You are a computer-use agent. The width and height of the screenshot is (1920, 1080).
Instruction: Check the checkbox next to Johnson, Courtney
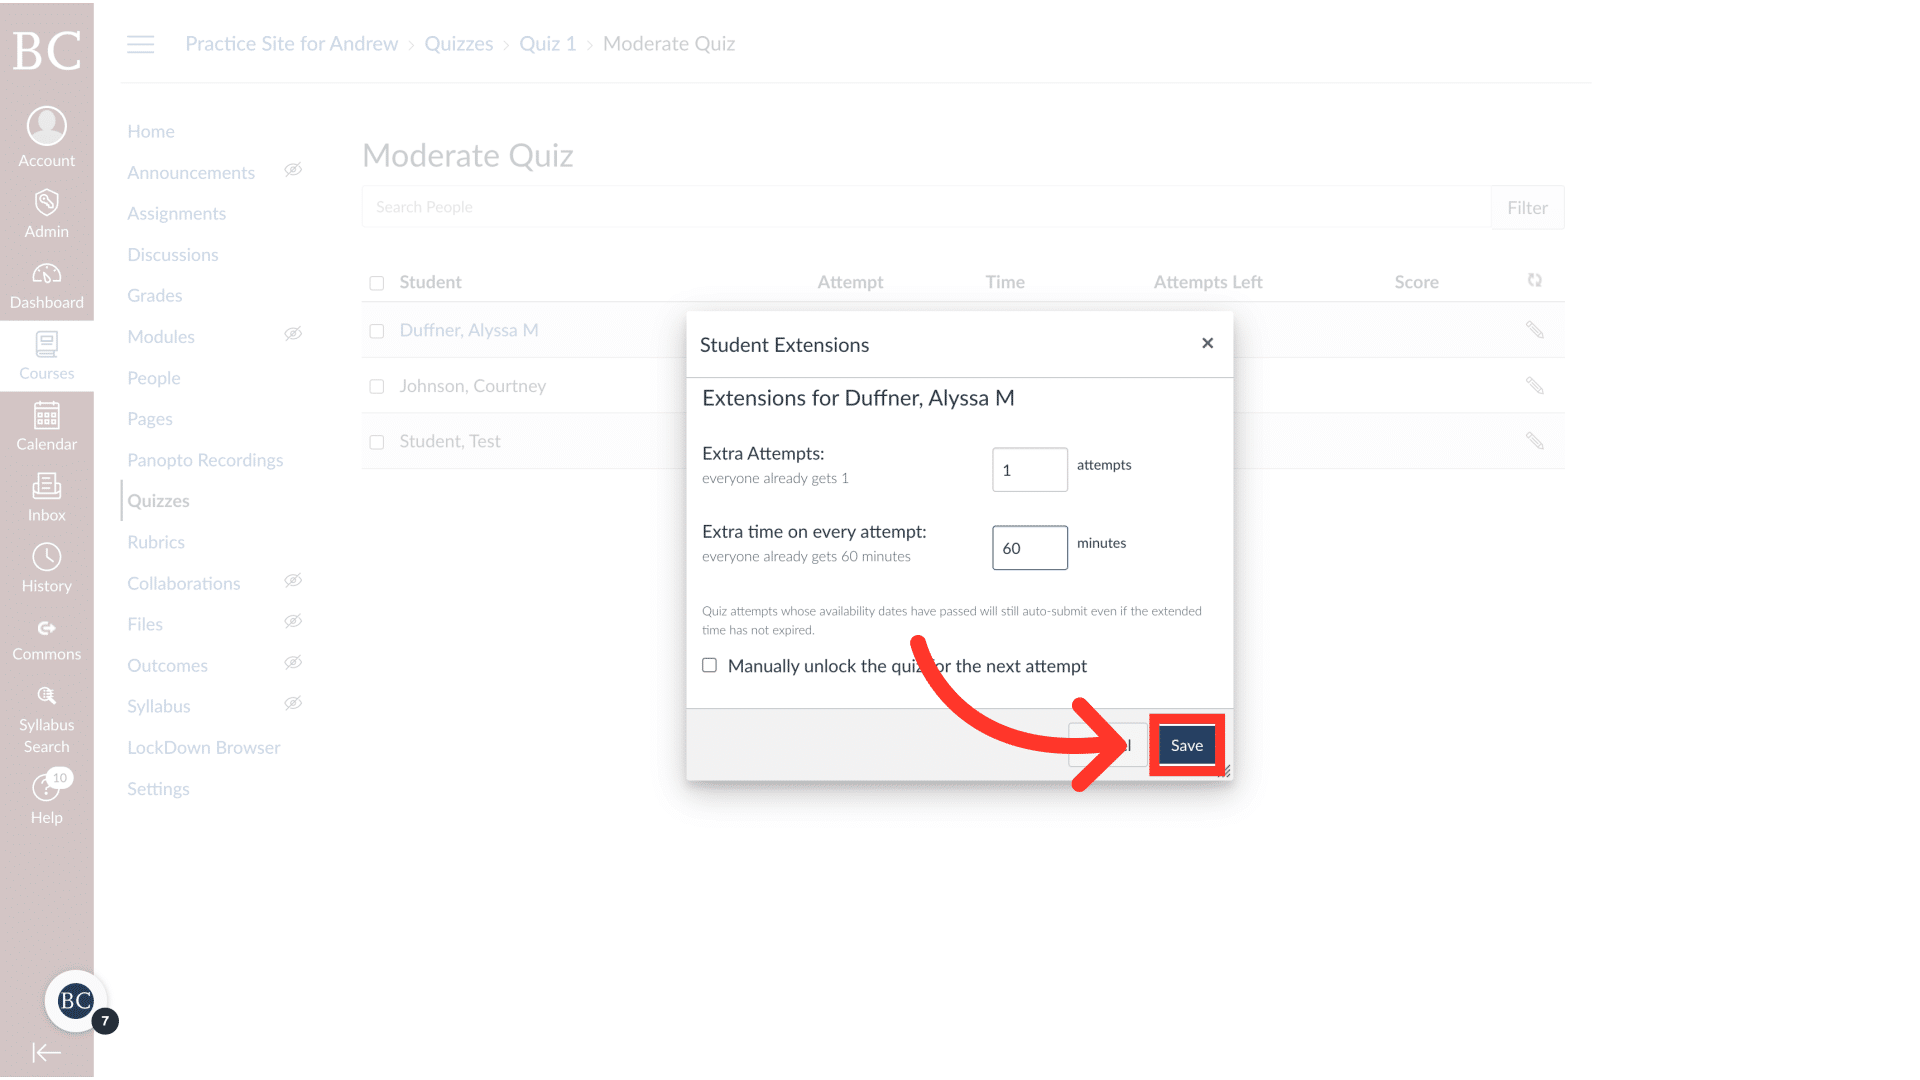click(377, 386)
